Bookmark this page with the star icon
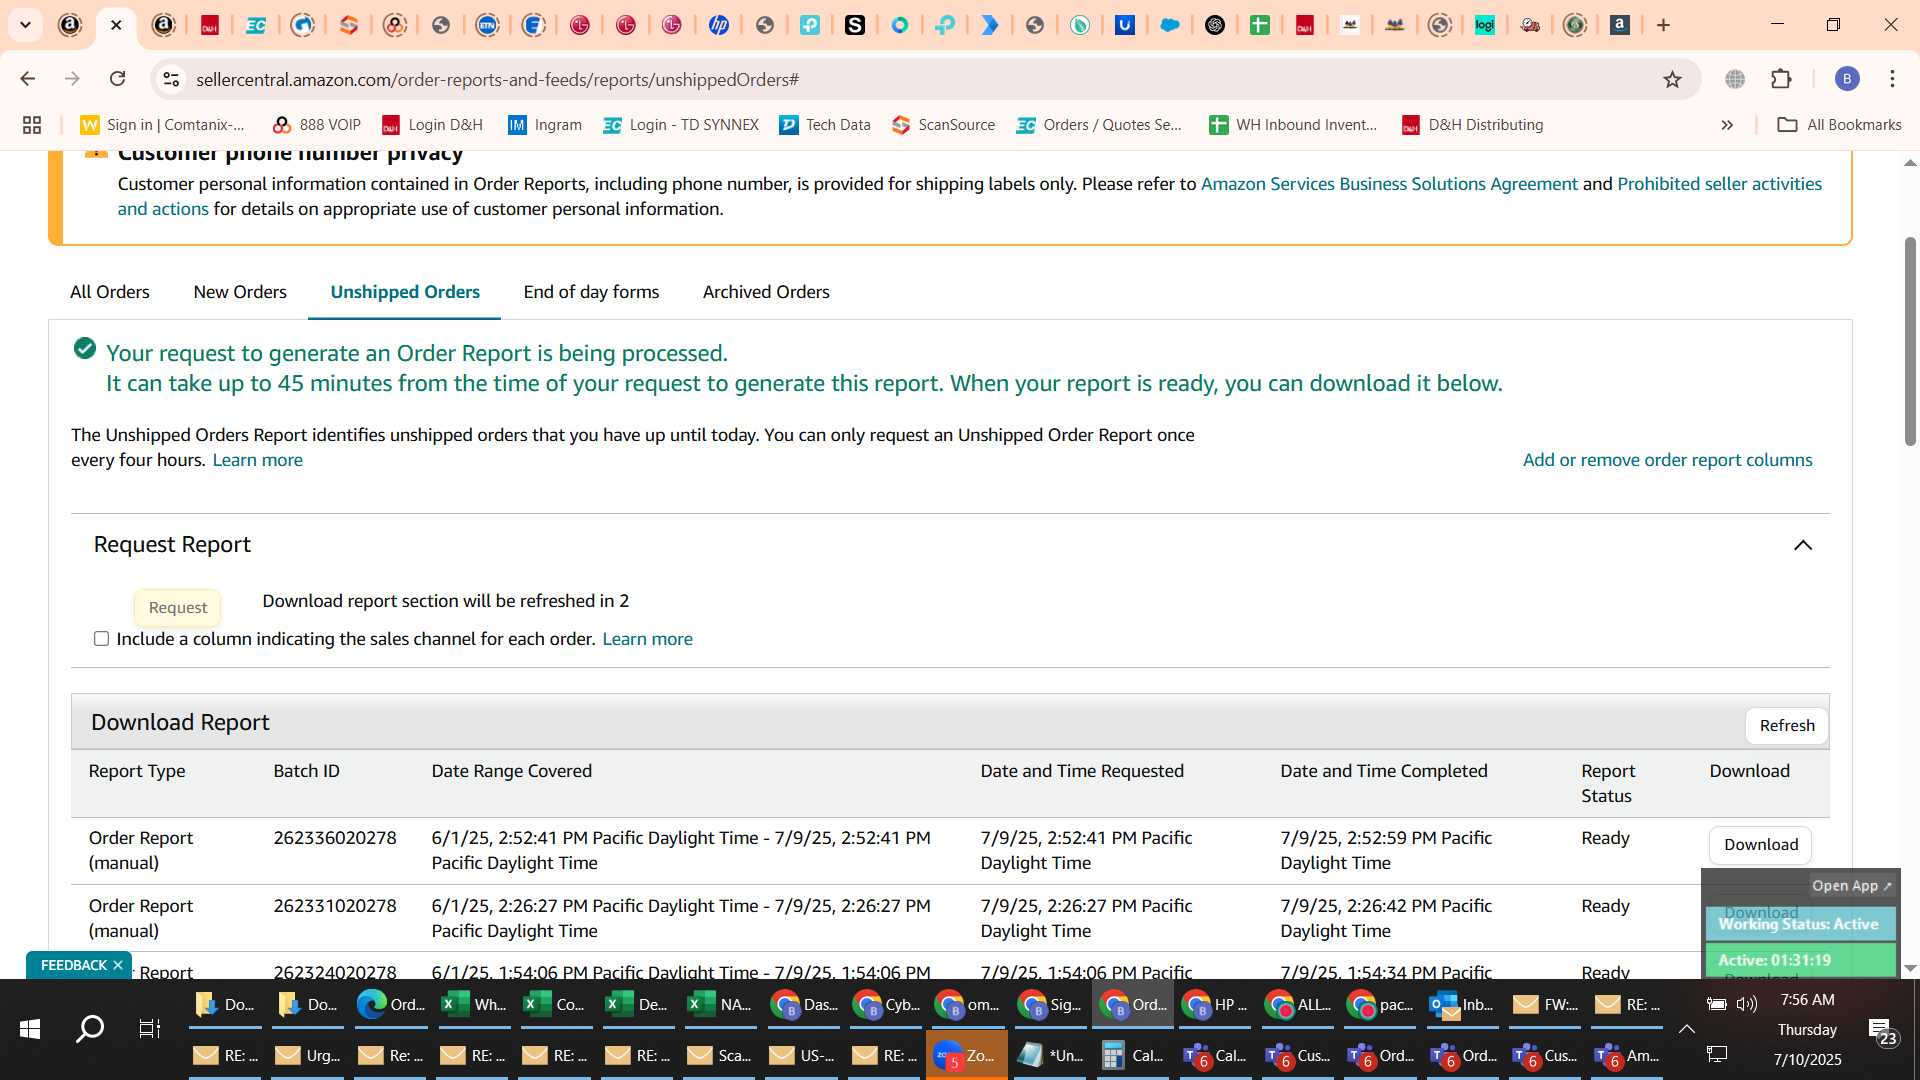Image resolution: width=1920 pixels, height=1080 pixels. click(x=1672, y=79)
